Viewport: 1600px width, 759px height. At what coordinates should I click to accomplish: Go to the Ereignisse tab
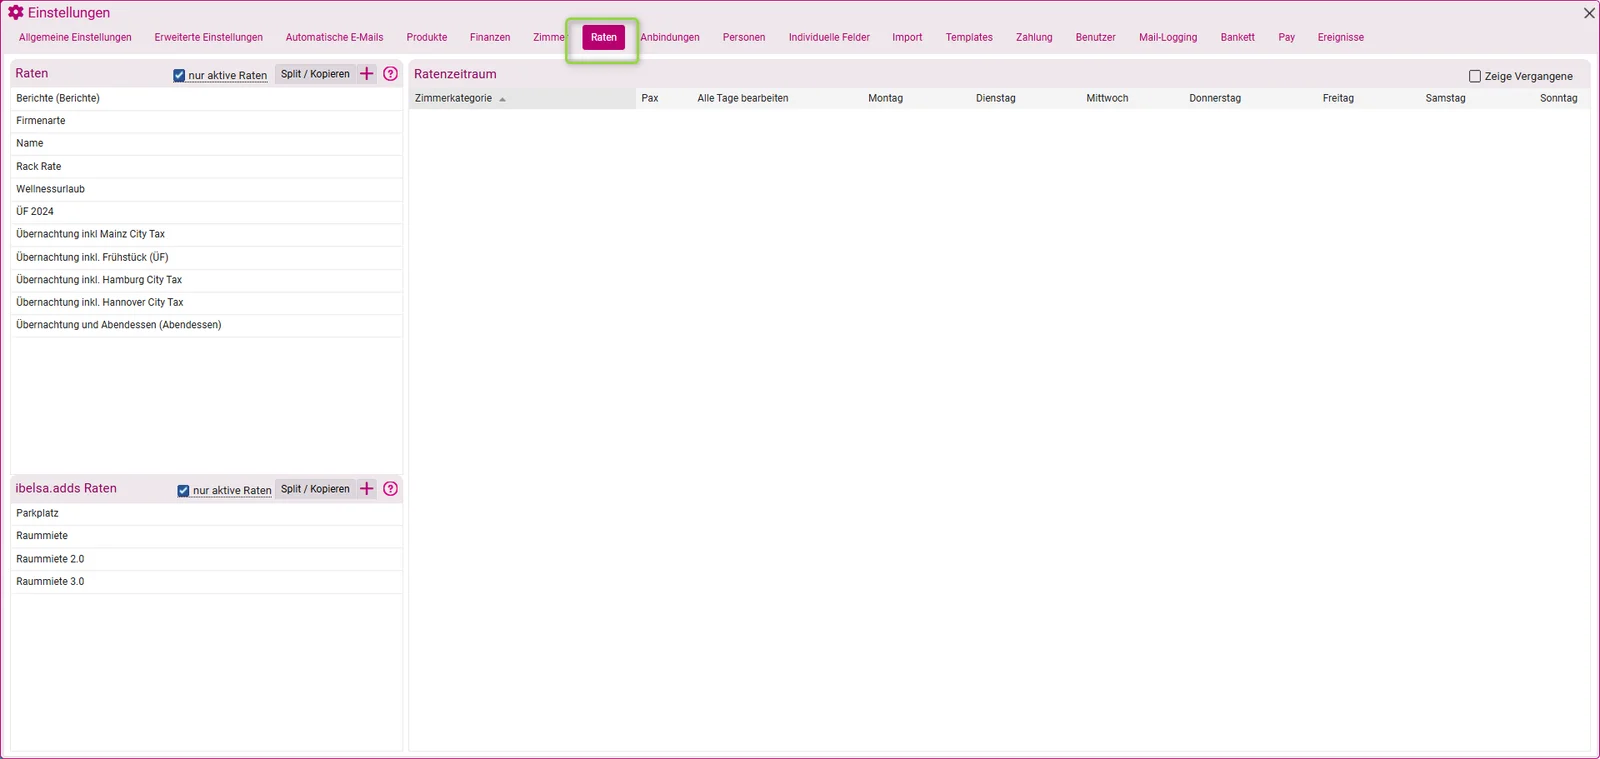tap(1340, 37)
